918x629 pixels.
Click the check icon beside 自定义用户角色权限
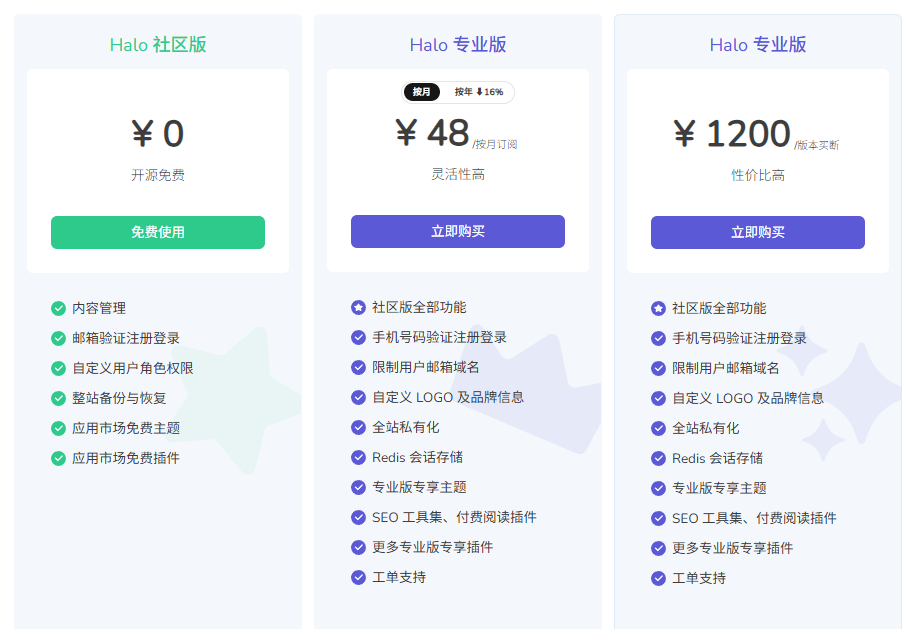click(x=58, y=368)
